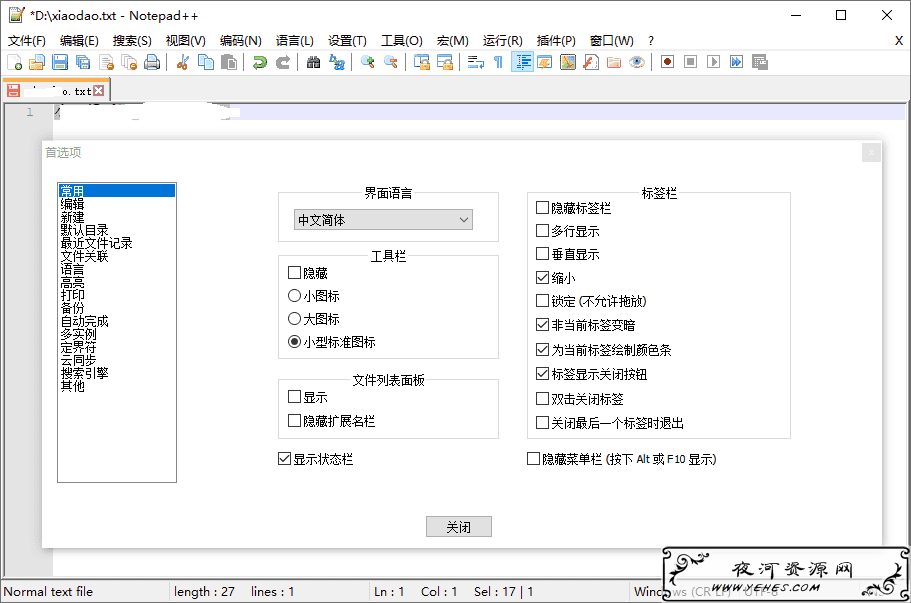Image resolution: width=911 pixels, height=603 pixels.
Task: Click the Save toolbar icon
Action: 60,62
